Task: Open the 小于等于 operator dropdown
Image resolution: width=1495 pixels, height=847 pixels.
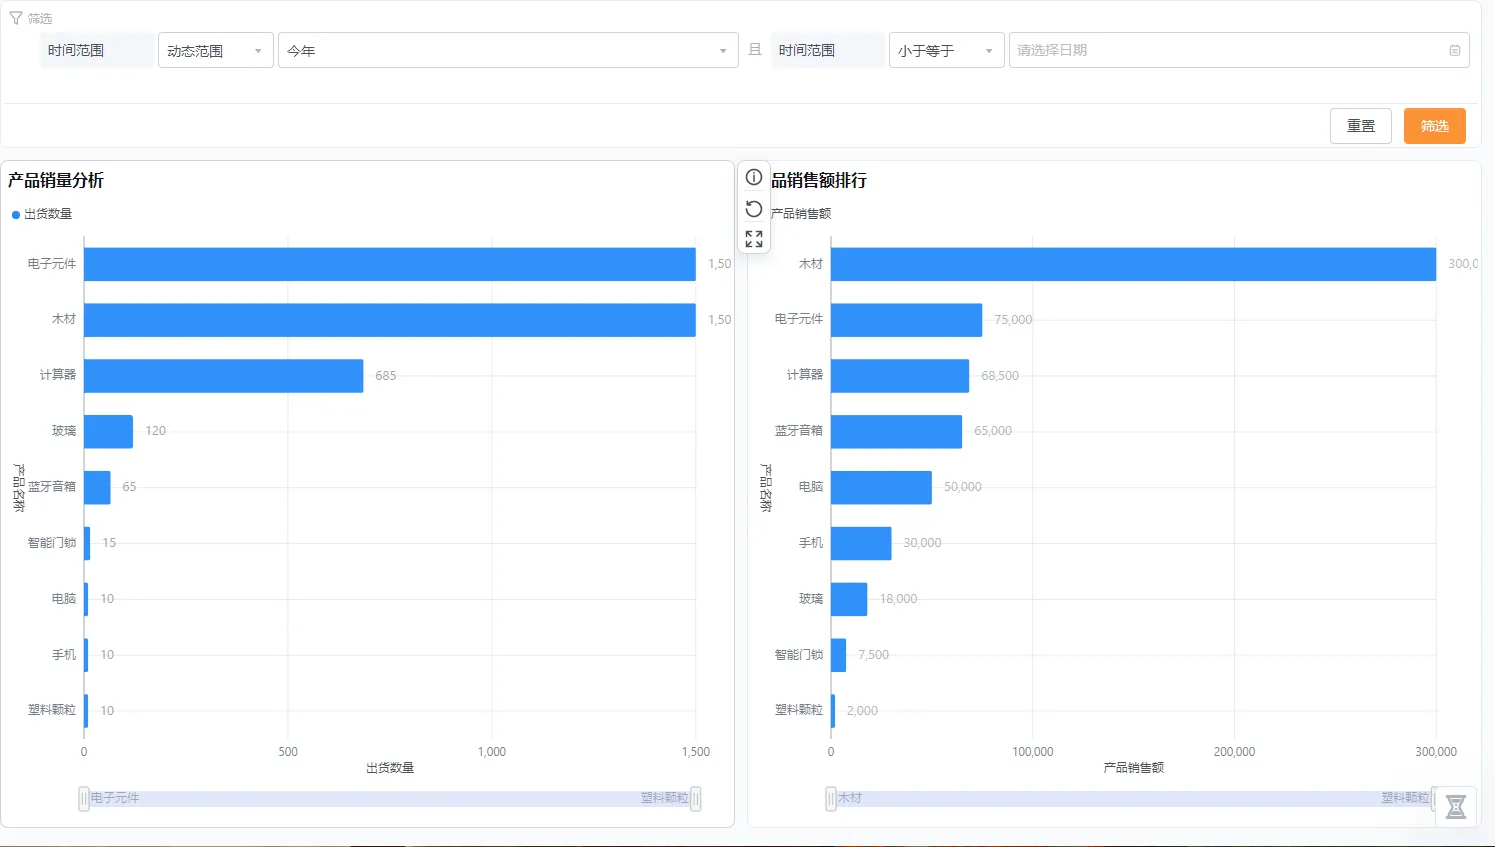Action: [x=945, y=51]
